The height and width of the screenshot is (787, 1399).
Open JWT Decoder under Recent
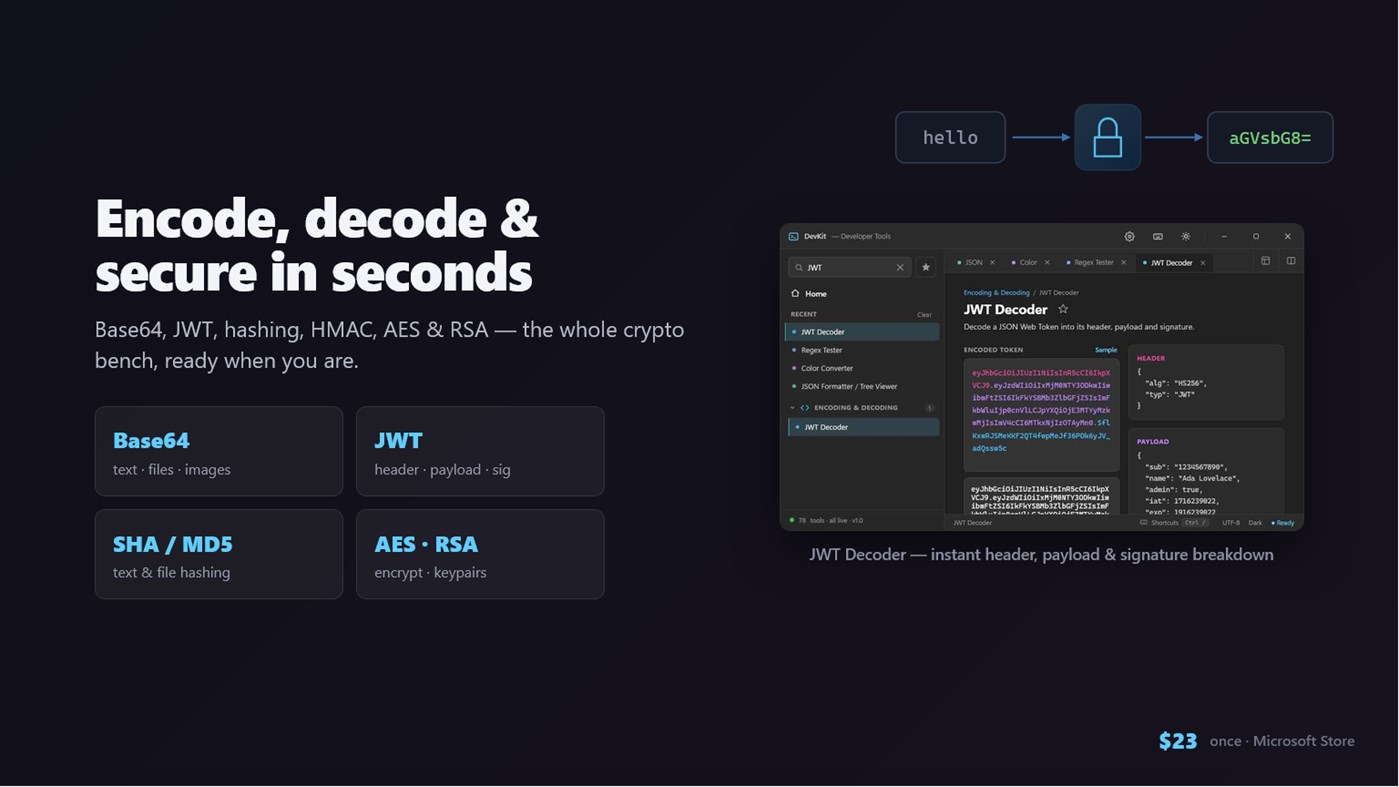click(x=862, y=332)
